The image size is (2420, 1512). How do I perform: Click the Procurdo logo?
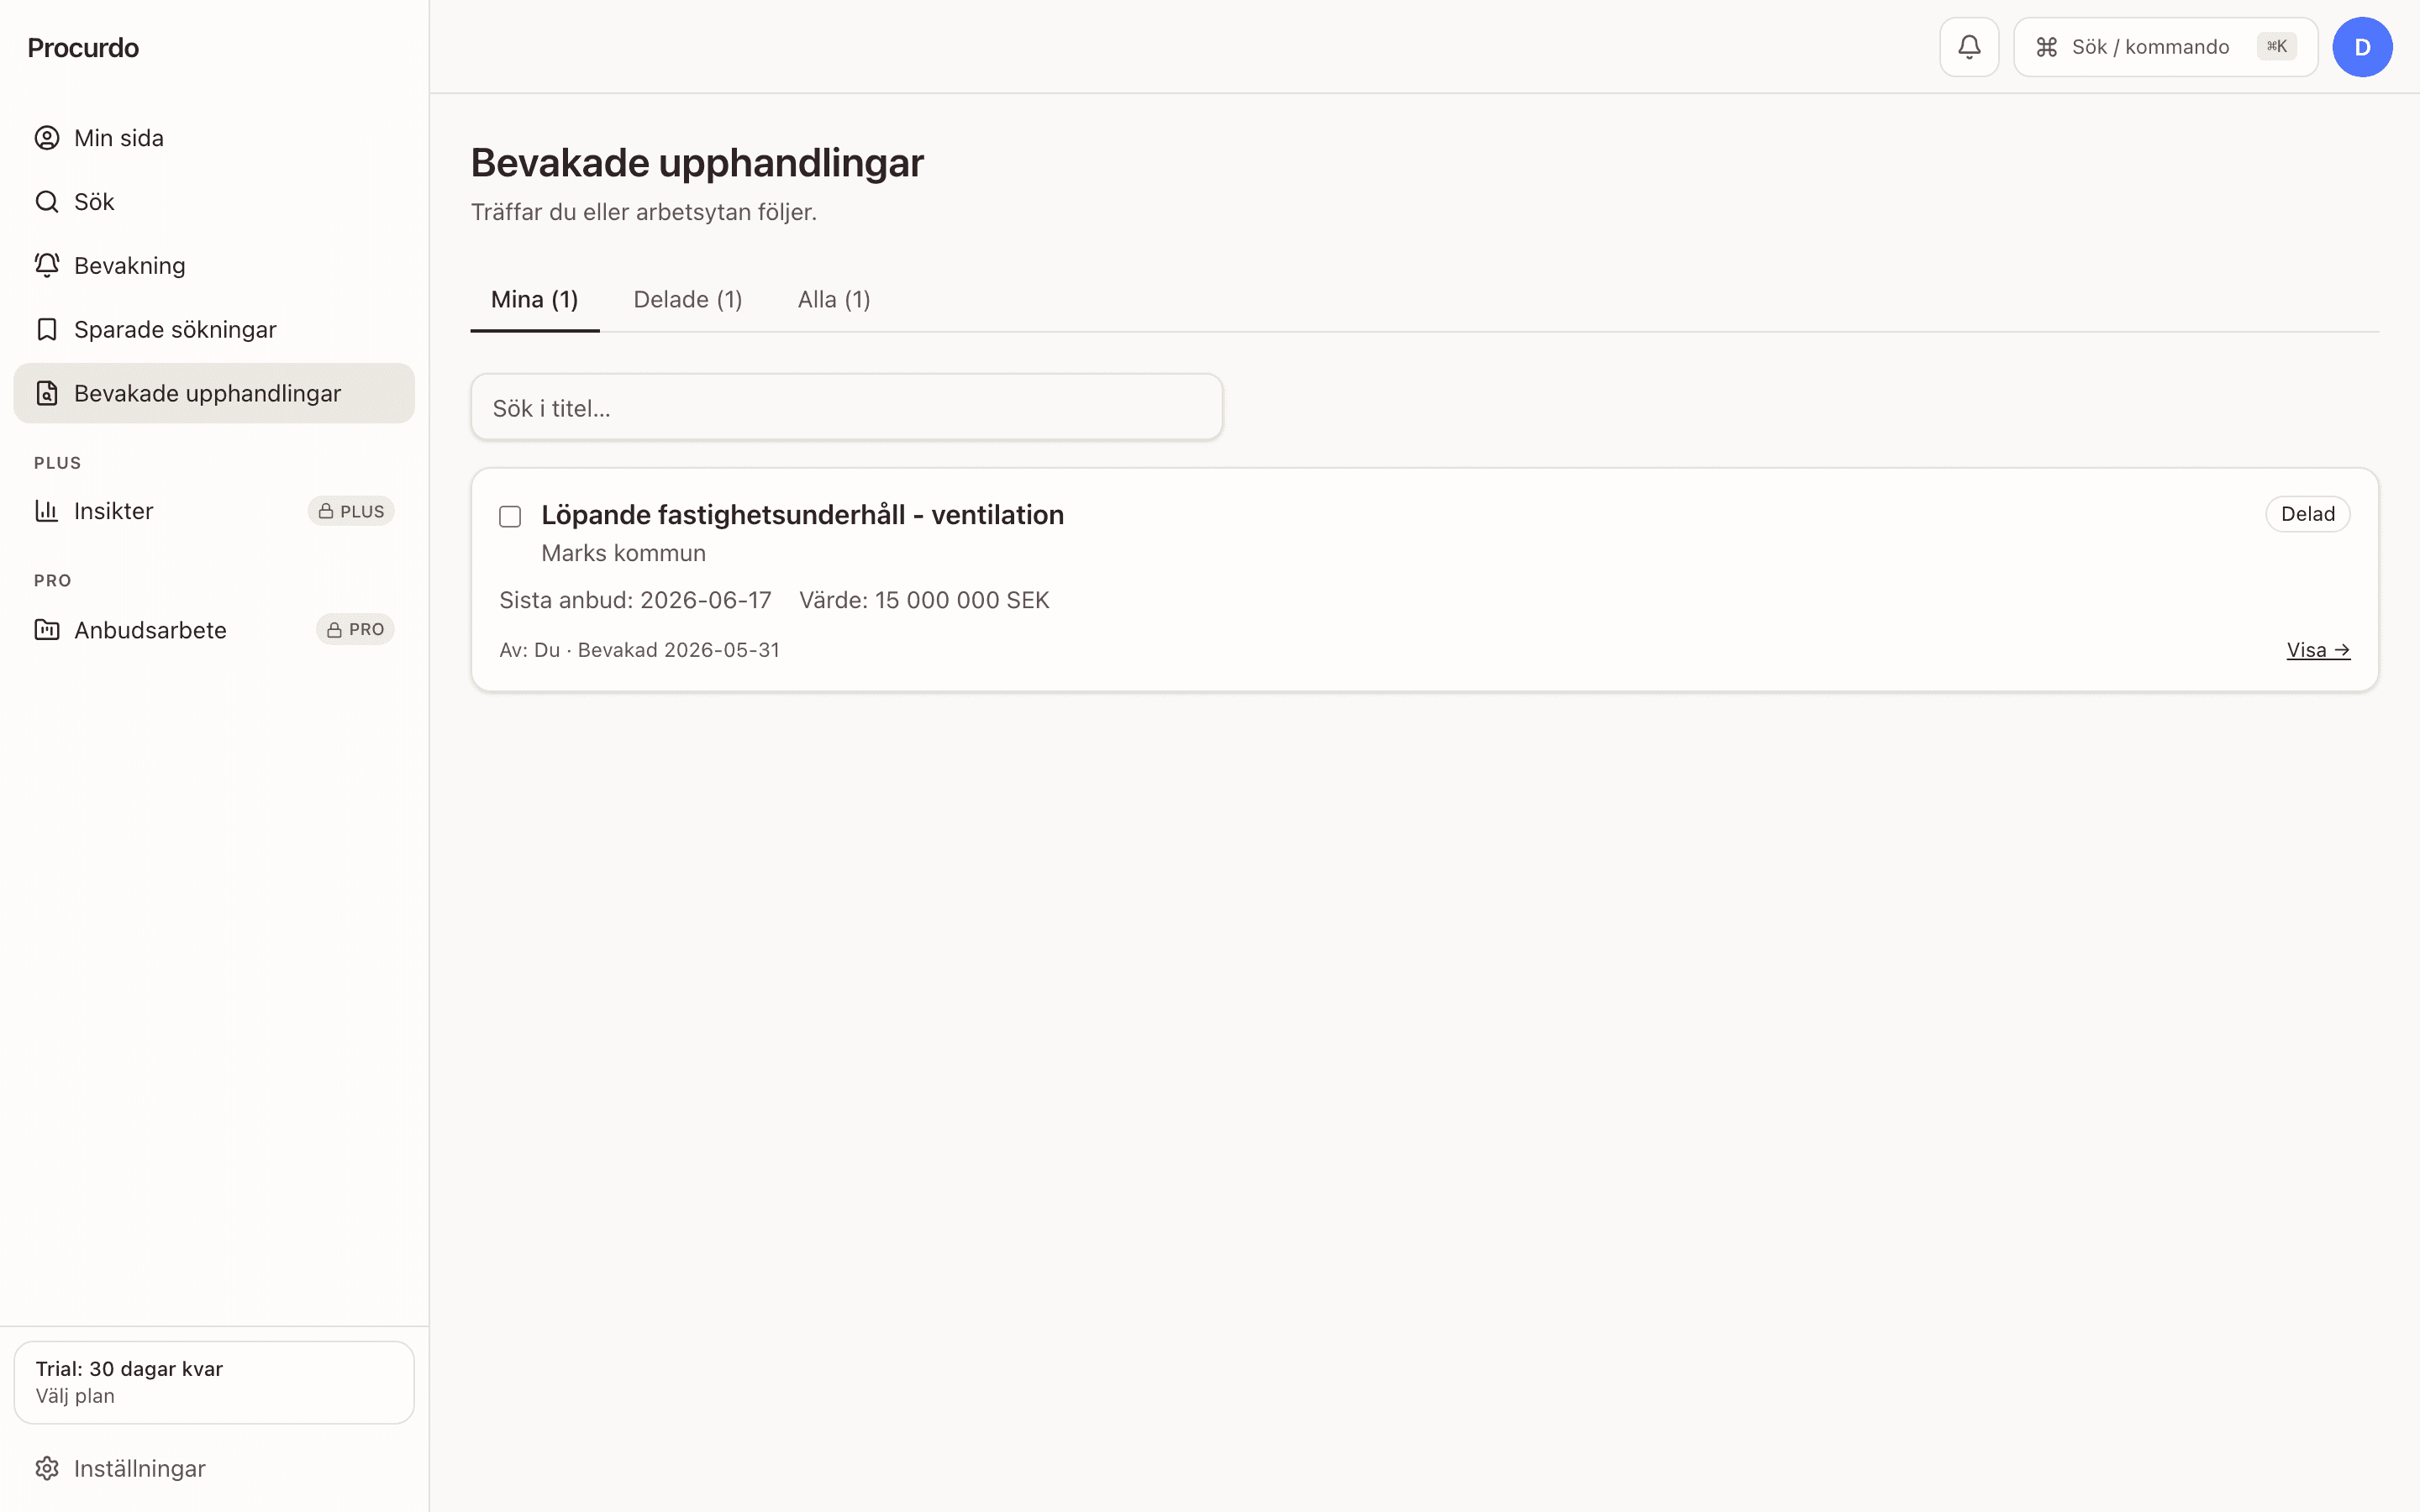[83, 47]
